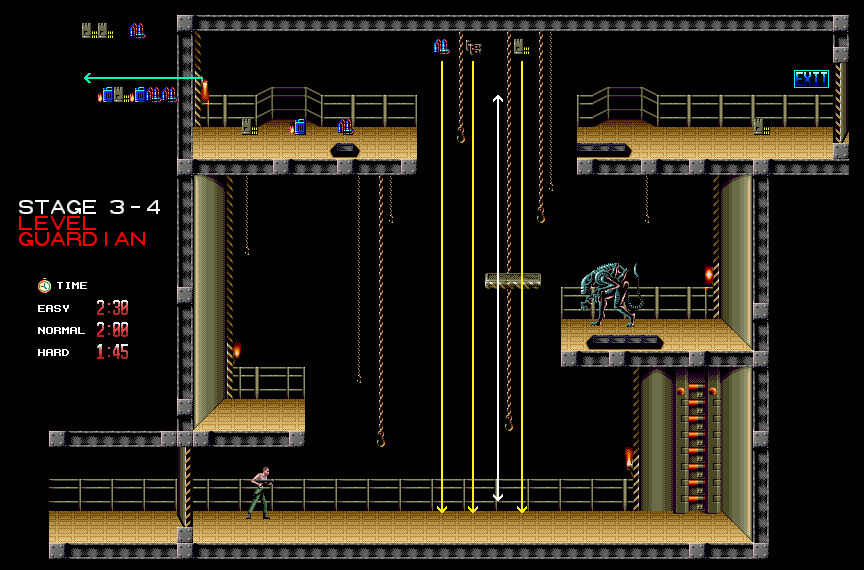The image size is (864, 570).
Task: Click the wall lamp right of the alien
Action: click(x=709, y=275)
